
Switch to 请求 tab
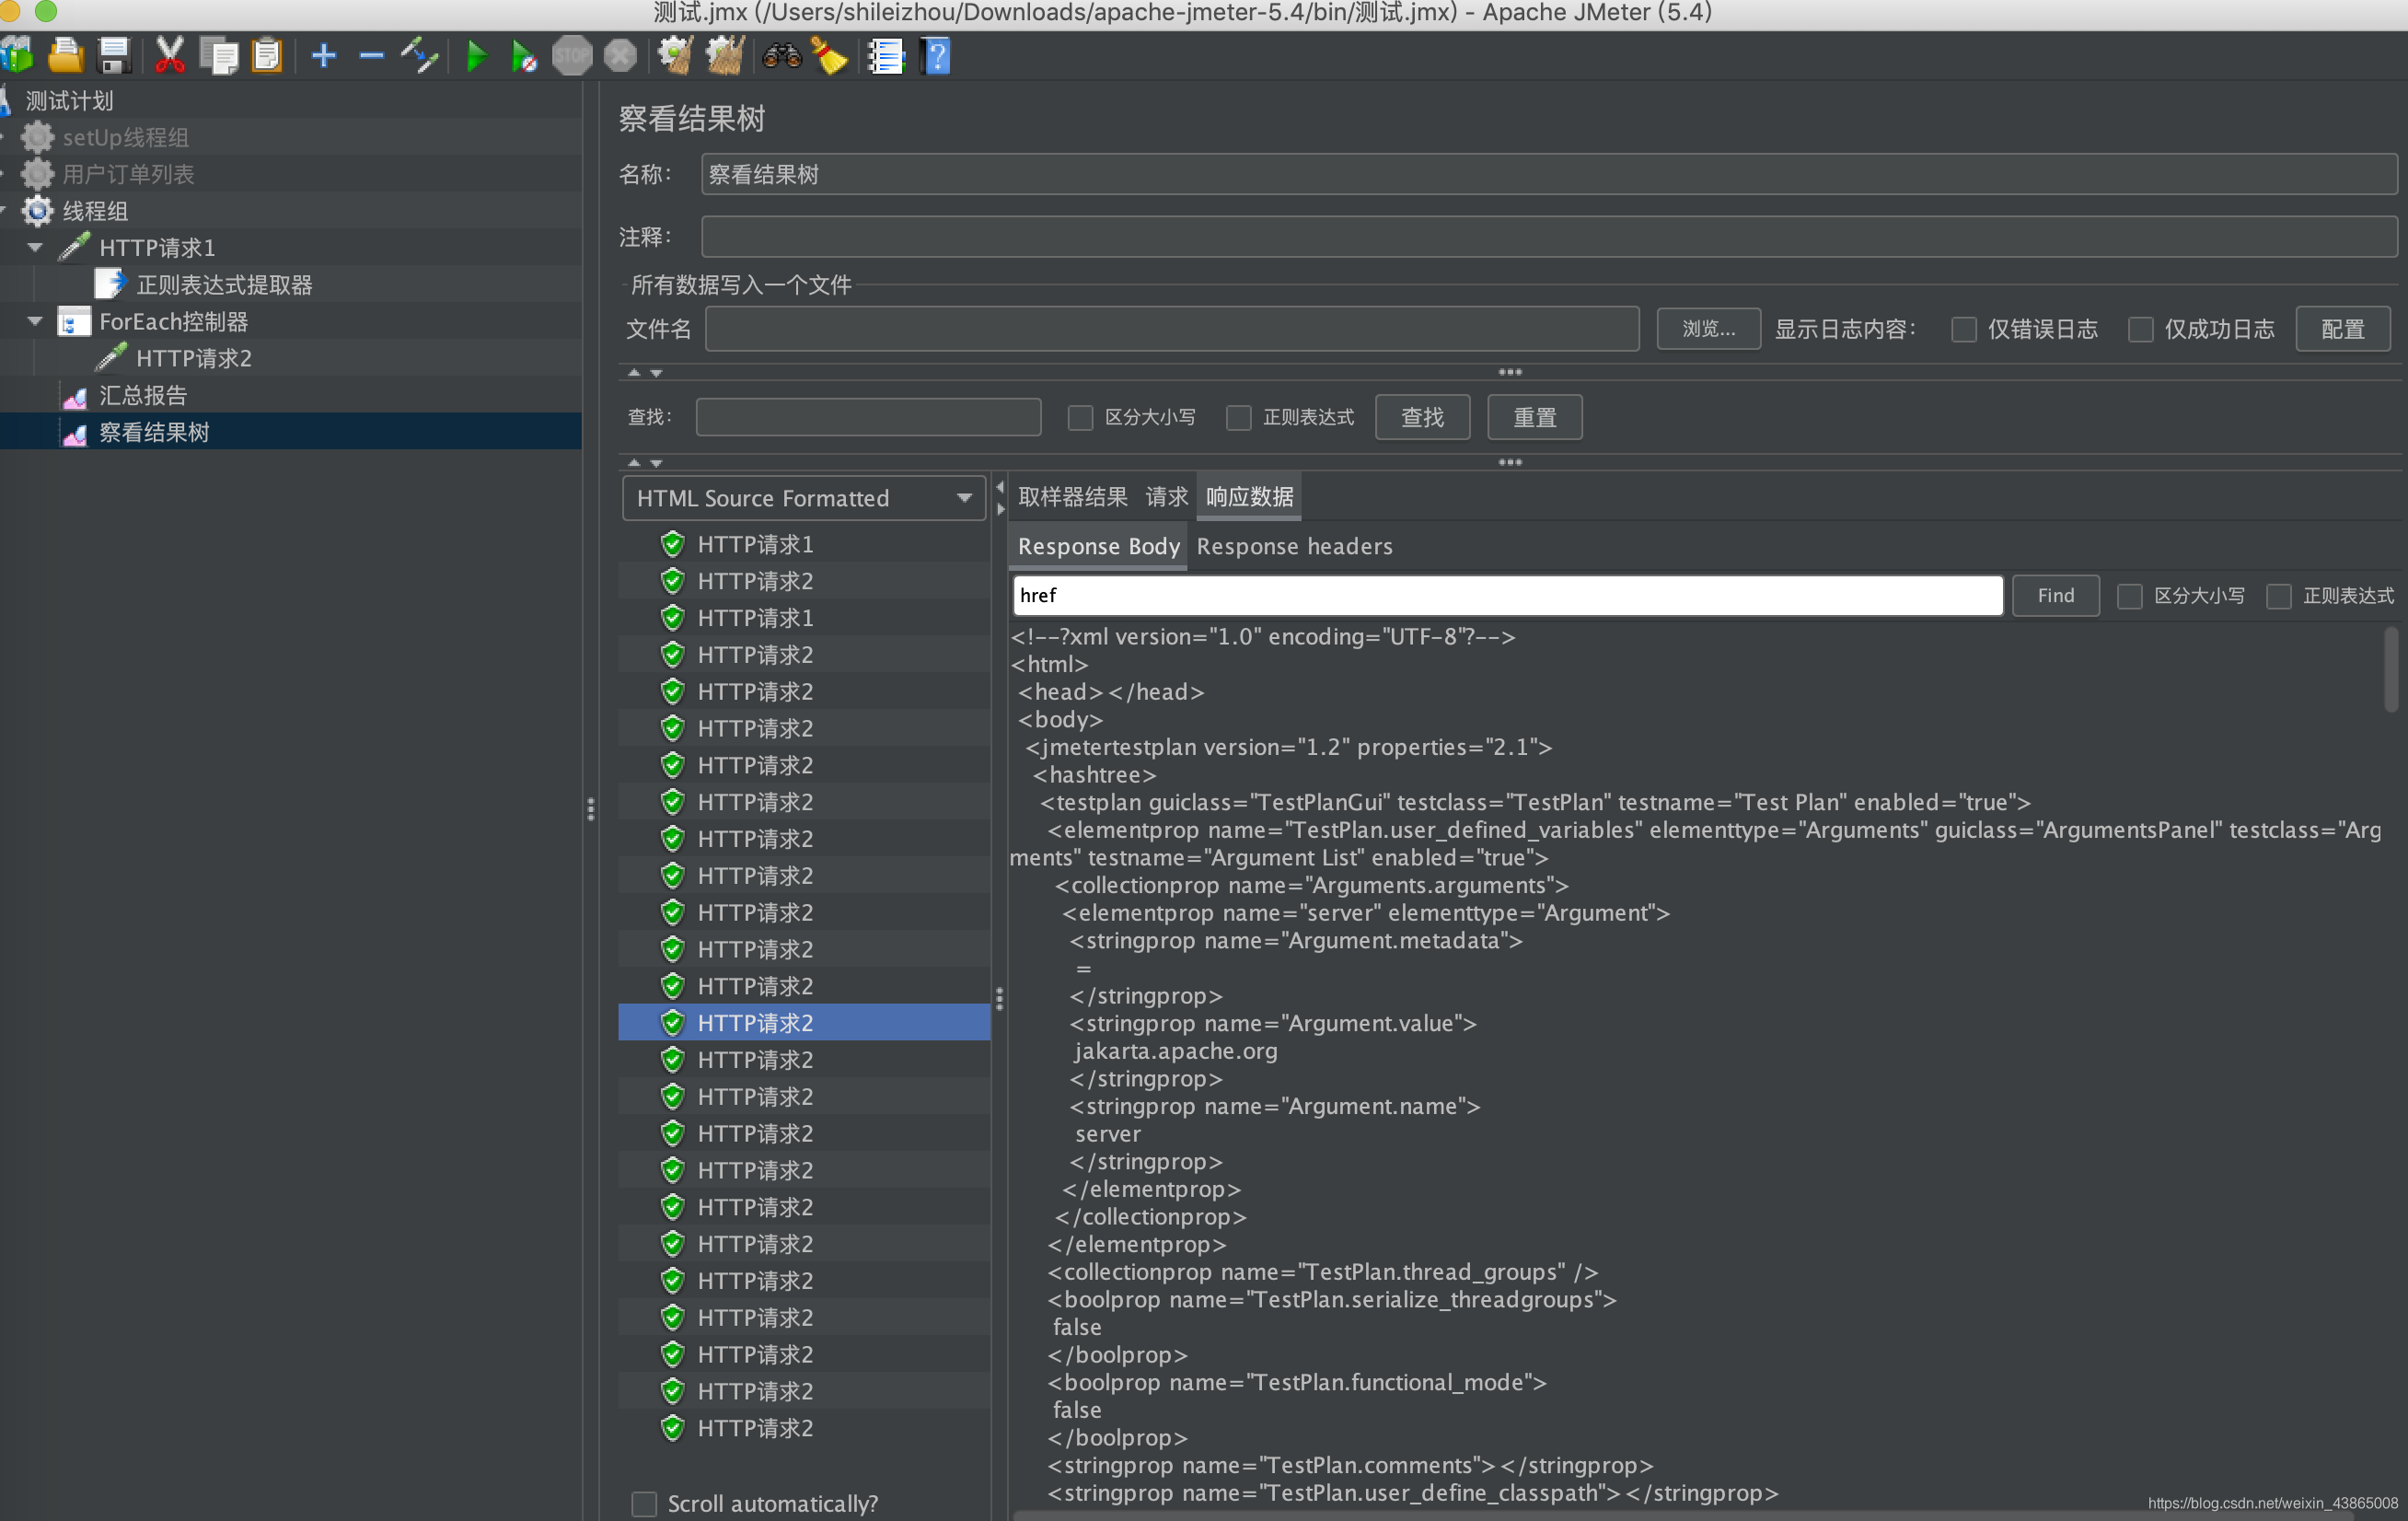pyautogui.click(x=1166, y=496)
